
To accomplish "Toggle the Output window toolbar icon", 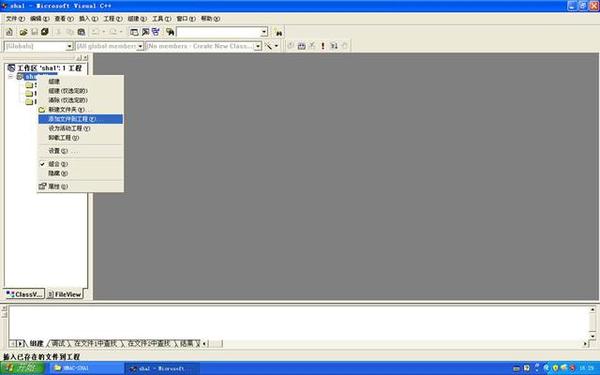I will (x=145, y=32).
